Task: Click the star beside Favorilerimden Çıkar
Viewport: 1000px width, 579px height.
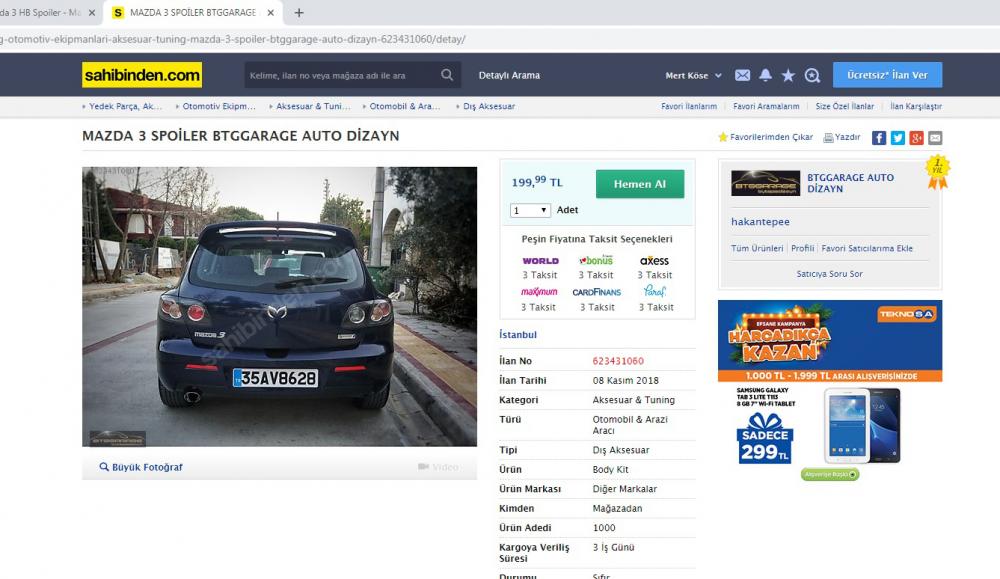Action: tap(723, 136)
